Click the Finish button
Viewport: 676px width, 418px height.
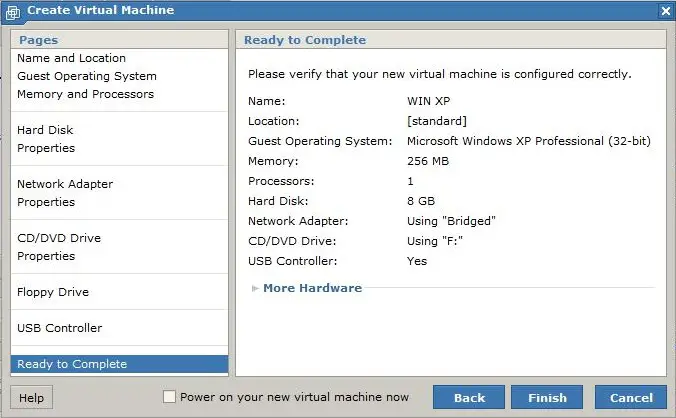(x=547, y=397)
